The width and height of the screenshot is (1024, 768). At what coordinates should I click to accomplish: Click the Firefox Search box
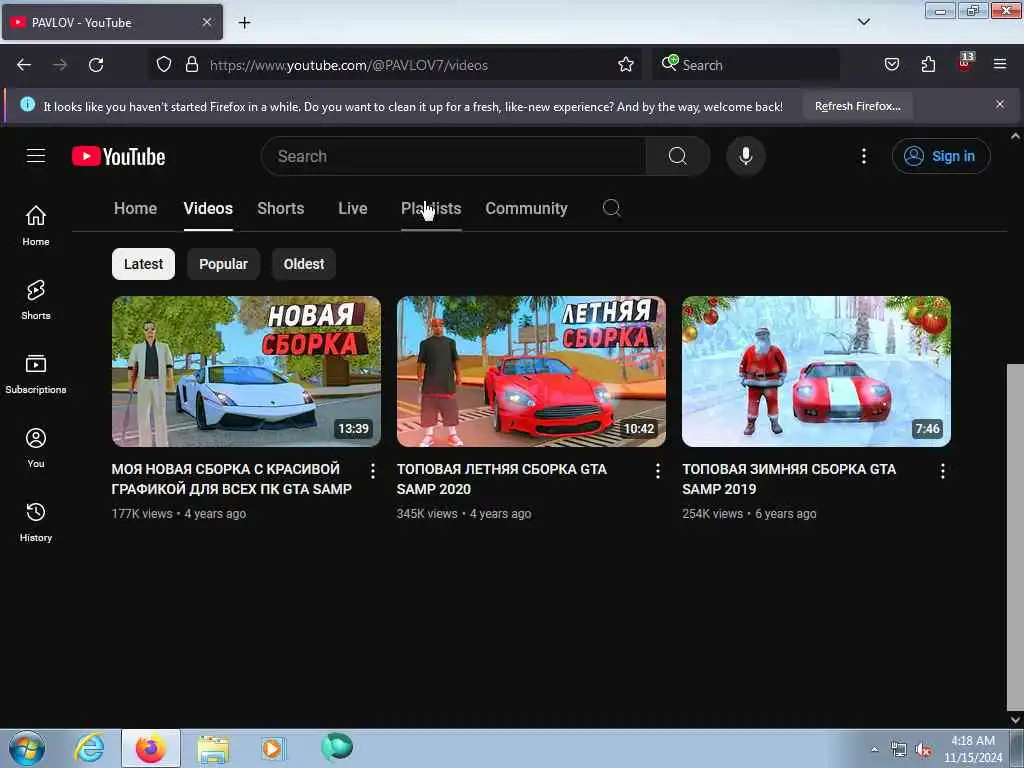pos(746,65)
